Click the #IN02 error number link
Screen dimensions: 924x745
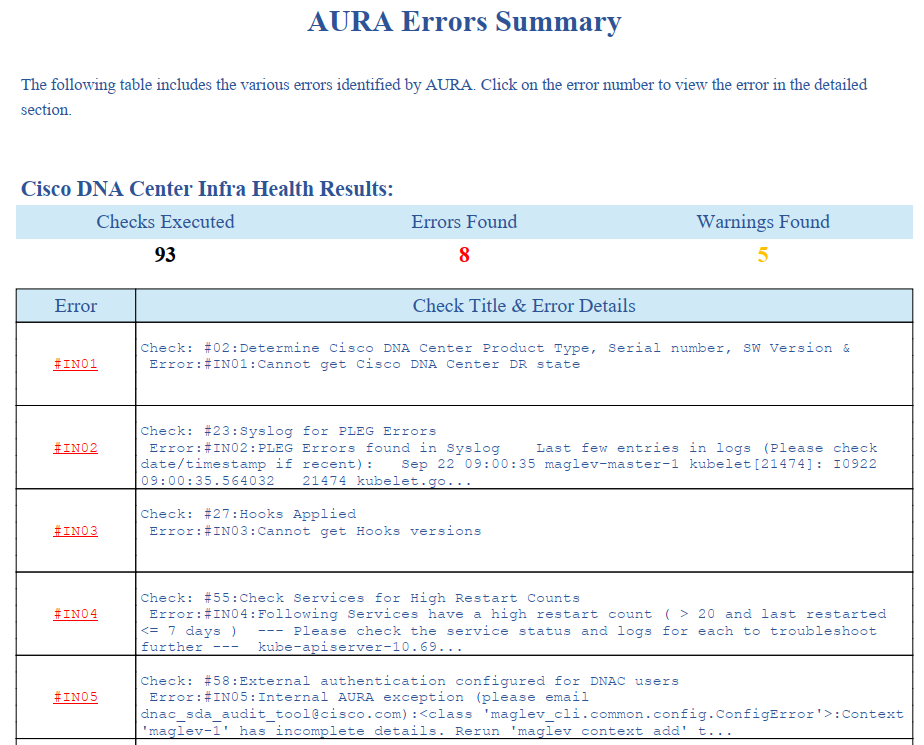[x=76, y=447]
